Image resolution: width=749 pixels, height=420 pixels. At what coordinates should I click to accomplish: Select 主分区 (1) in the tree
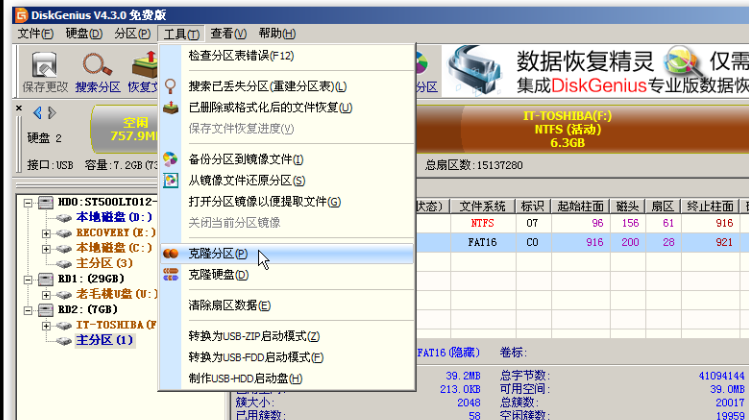(105, 340)
